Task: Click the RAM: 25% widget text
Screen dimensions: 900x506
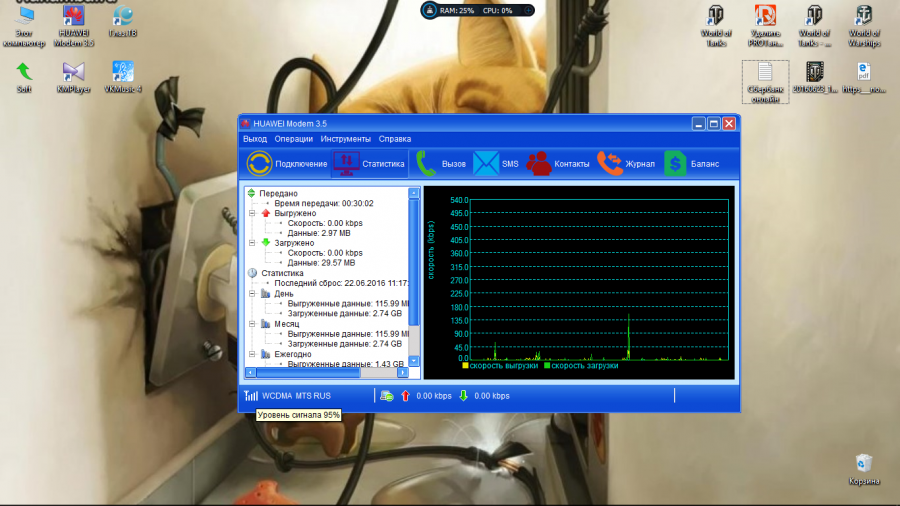Action: pyautogui.click(x=457, y=10)
